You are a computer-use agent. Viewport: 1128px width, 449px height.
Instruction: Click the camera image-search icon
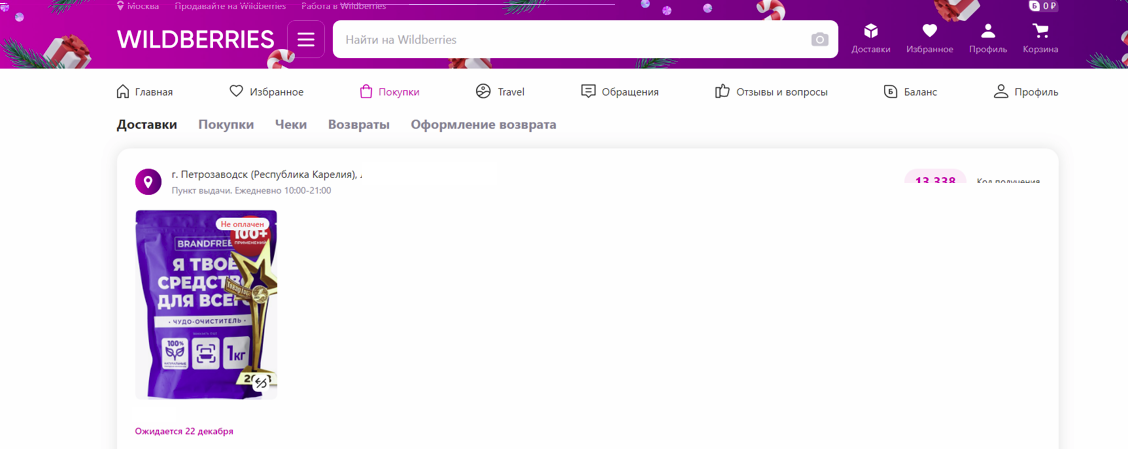[x=820, y=40]
